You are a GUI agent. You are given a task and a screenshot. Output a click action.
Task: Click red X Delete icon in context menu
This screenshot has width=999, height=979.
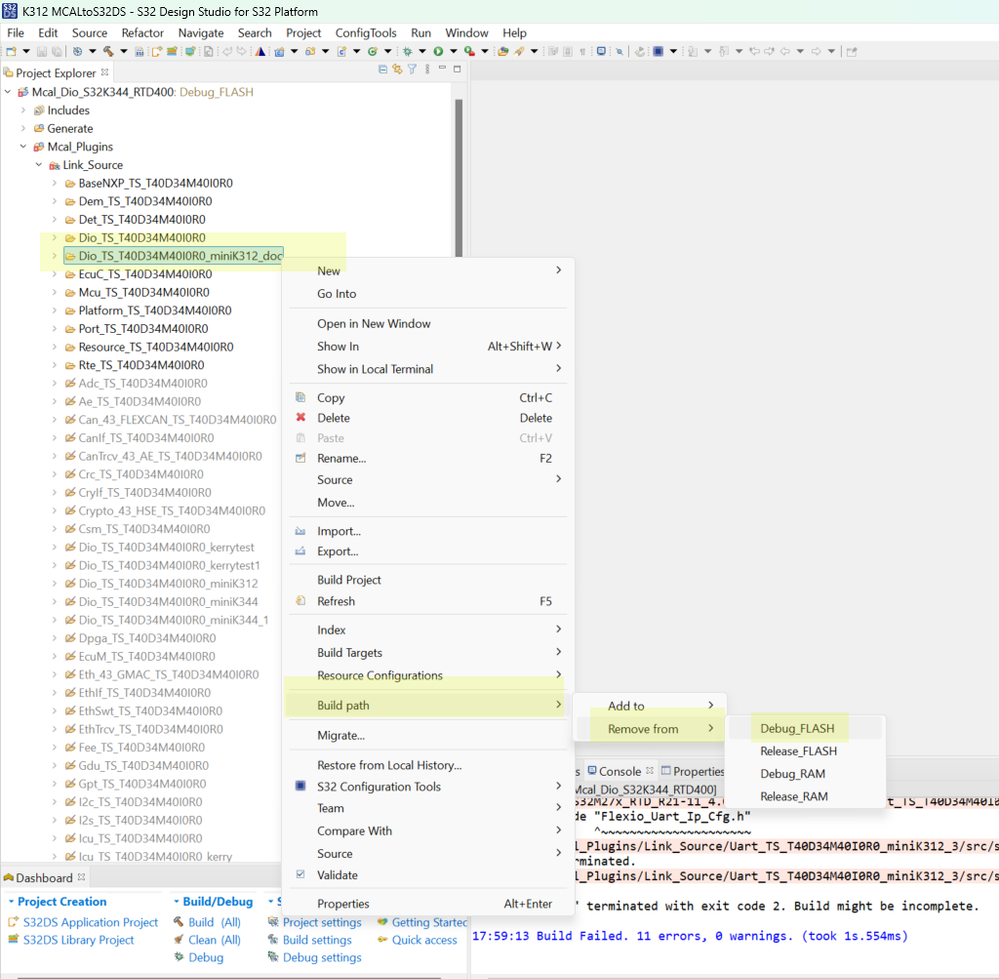point(301,418)
